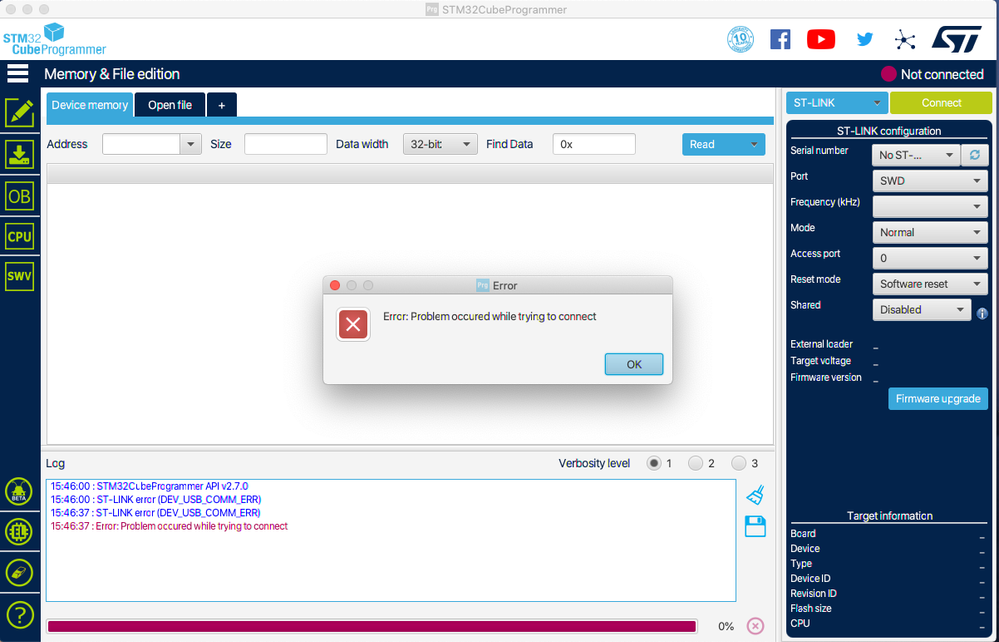Click the 15:46:00 ST-LINK error log line
The image size is (999, 642).
click(155, 499)
